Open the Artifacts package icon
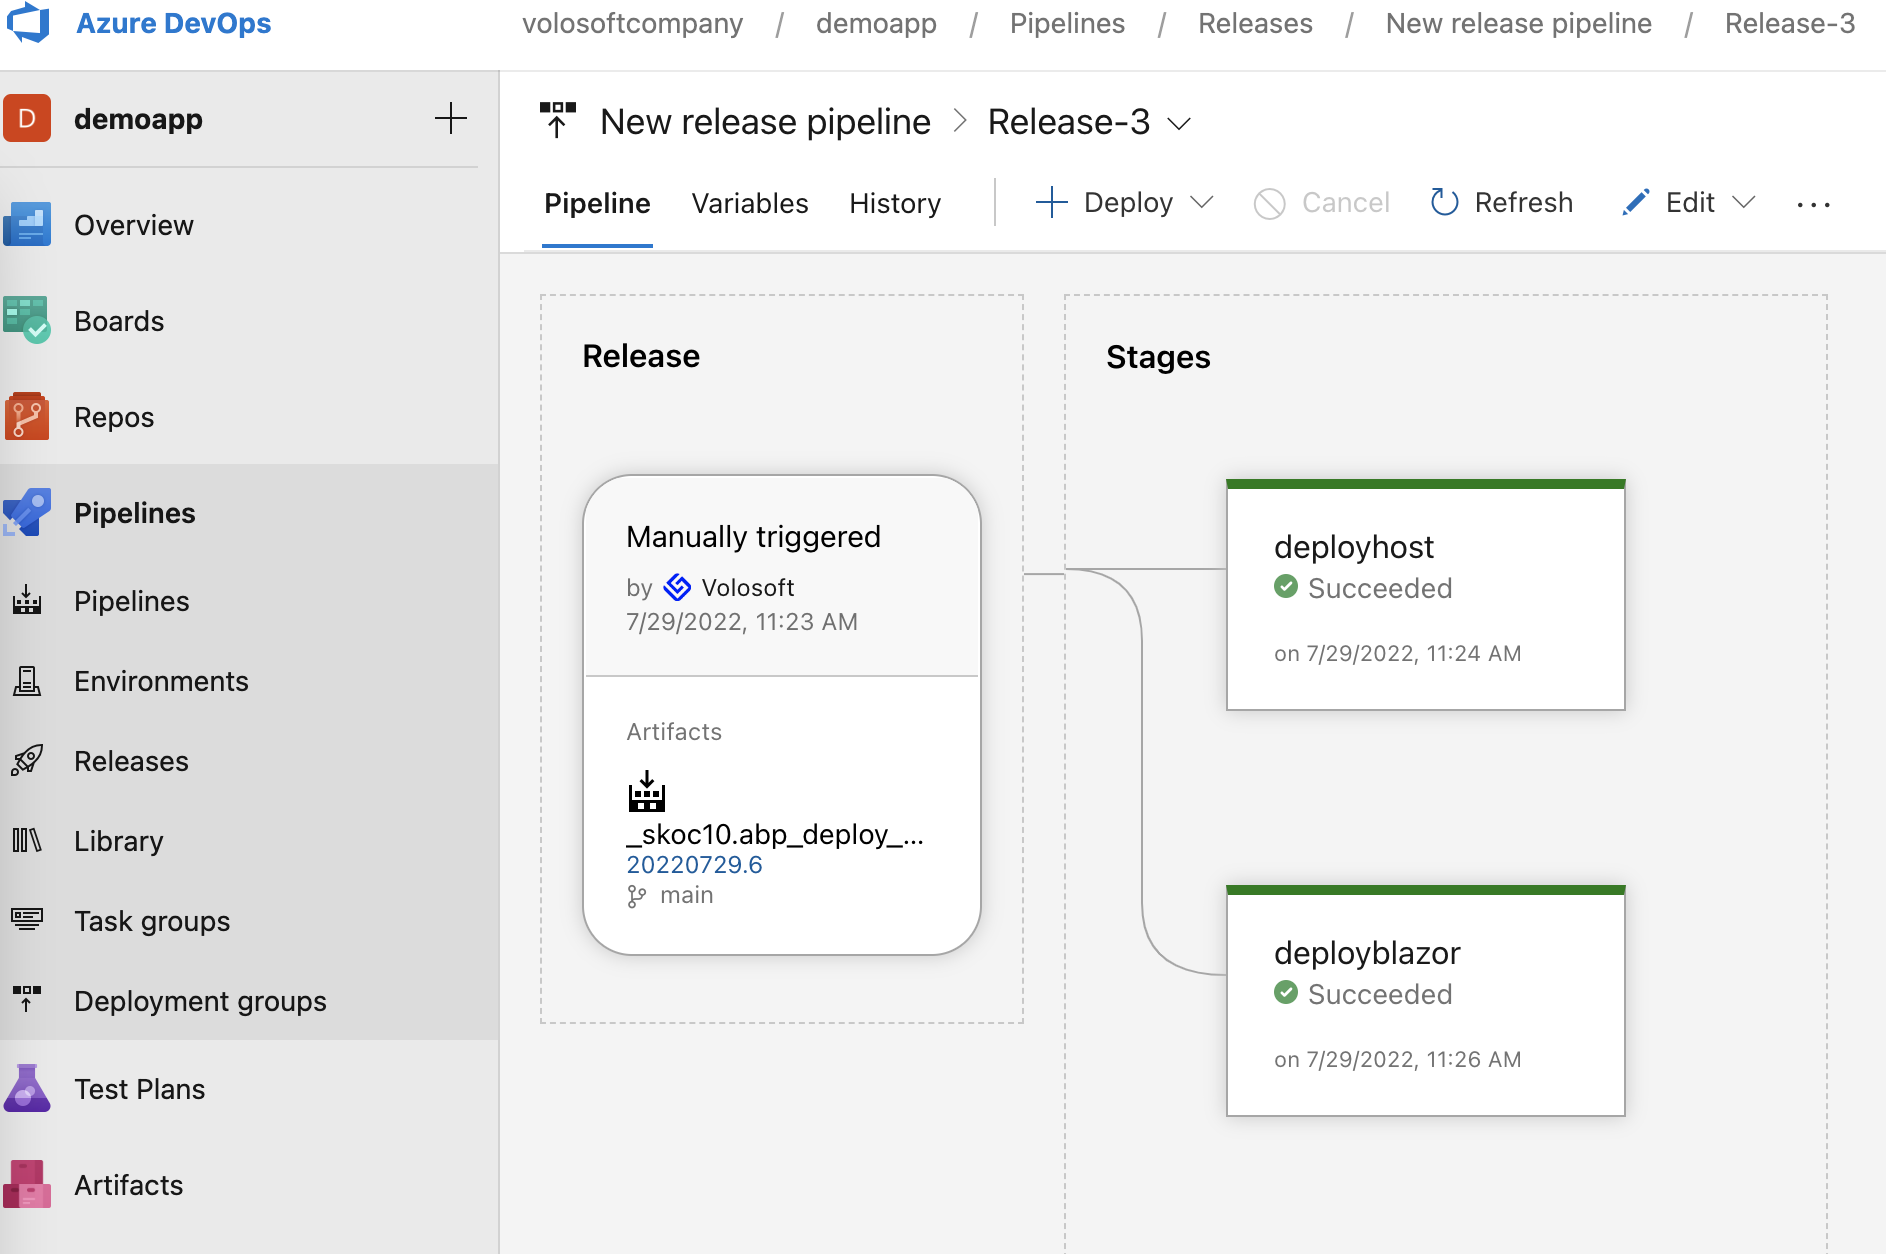1886x1254 pixels. 27,1184
